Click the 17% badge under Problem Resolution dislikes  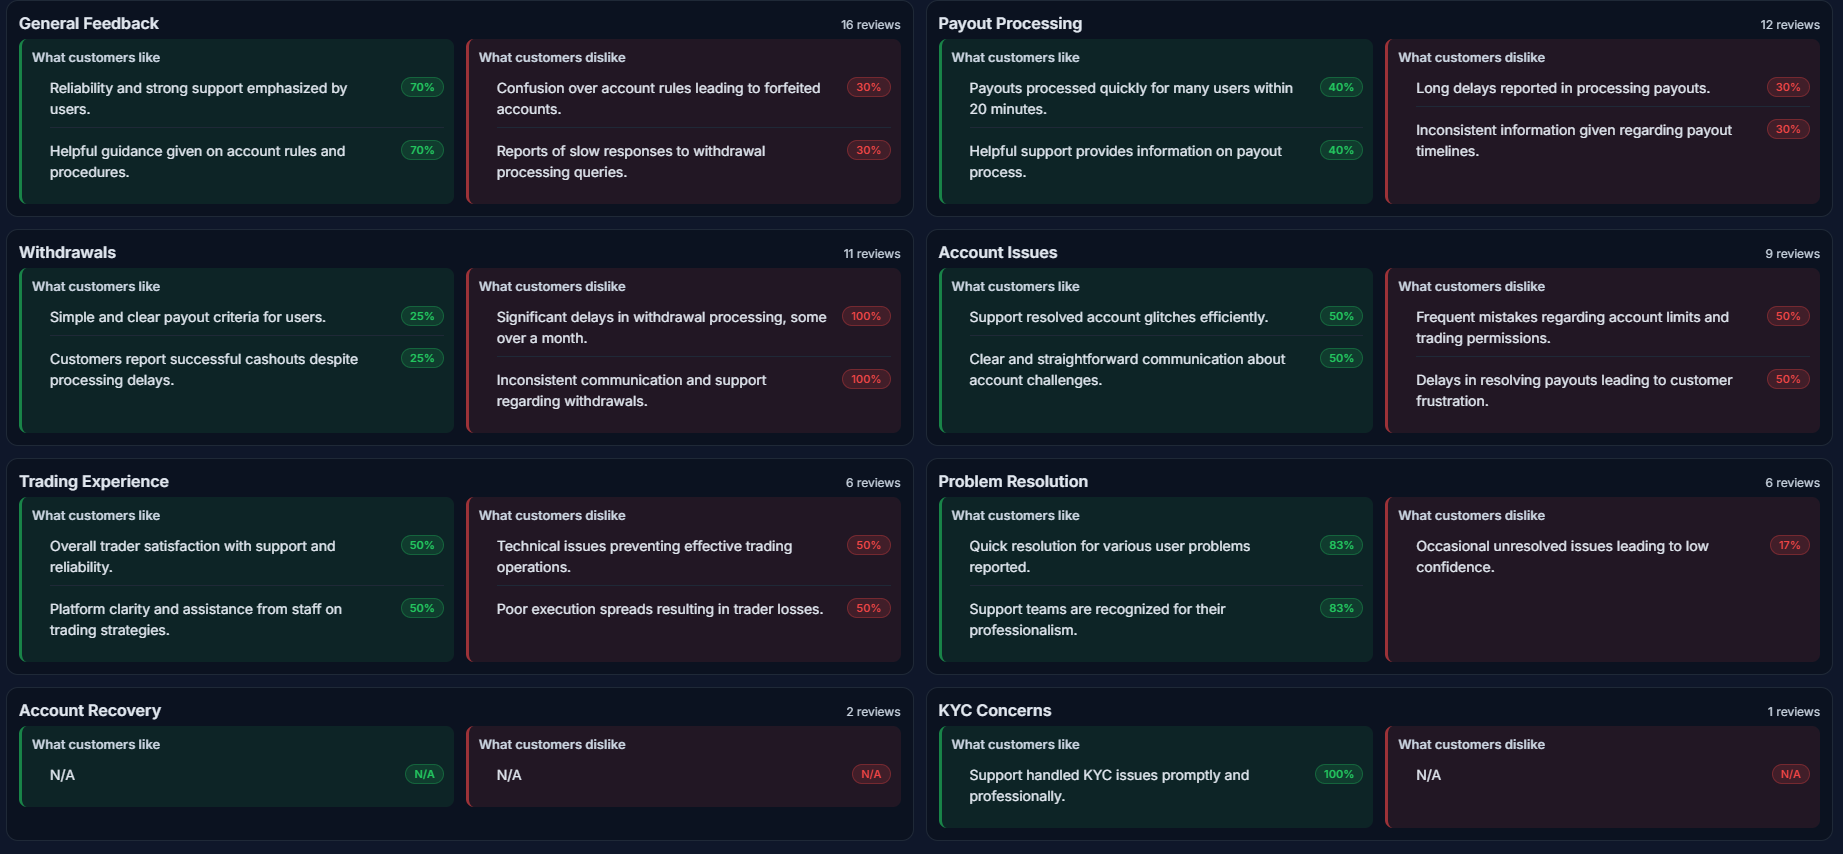1789,545
